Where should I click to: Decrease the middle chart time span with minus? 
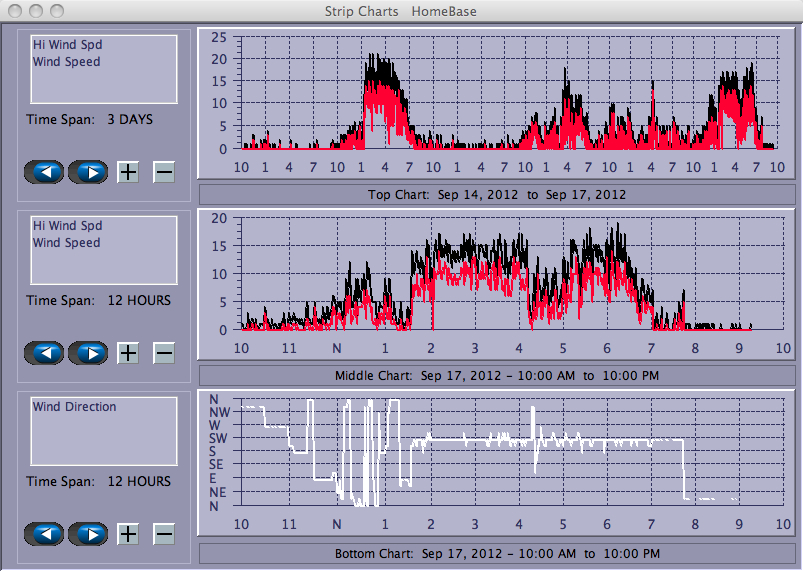(164, 353)
